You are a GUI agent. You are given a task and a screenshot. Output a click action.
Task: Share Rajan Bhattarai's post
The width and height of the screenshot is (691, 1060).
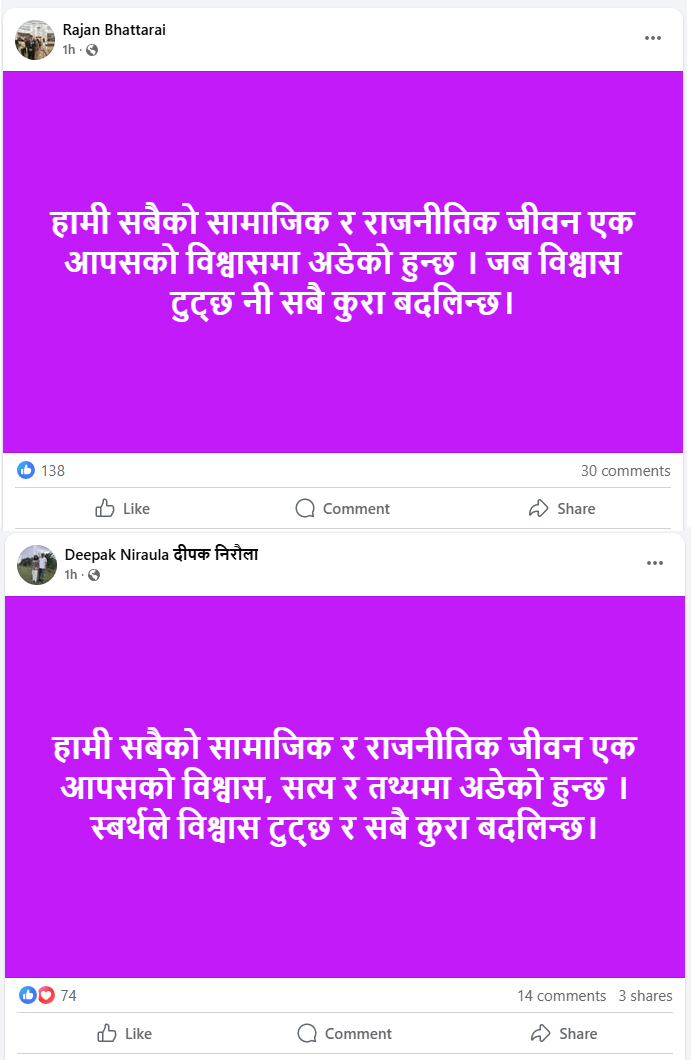tap(562, 508)
